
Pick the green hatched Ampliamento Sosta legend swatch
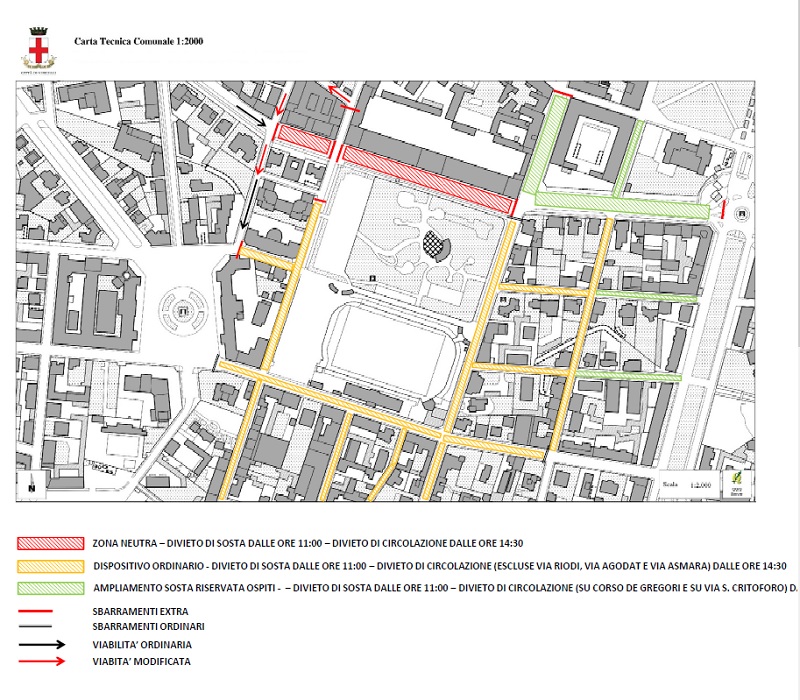coord(51,588)
